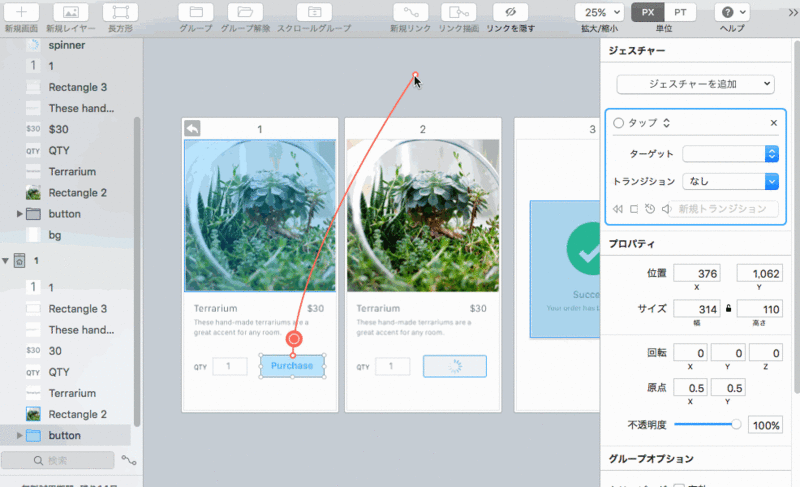This screenshot has height=487, width=800.
Task: Add a new link with 新規リンク
Action: [x=411, y=12]
